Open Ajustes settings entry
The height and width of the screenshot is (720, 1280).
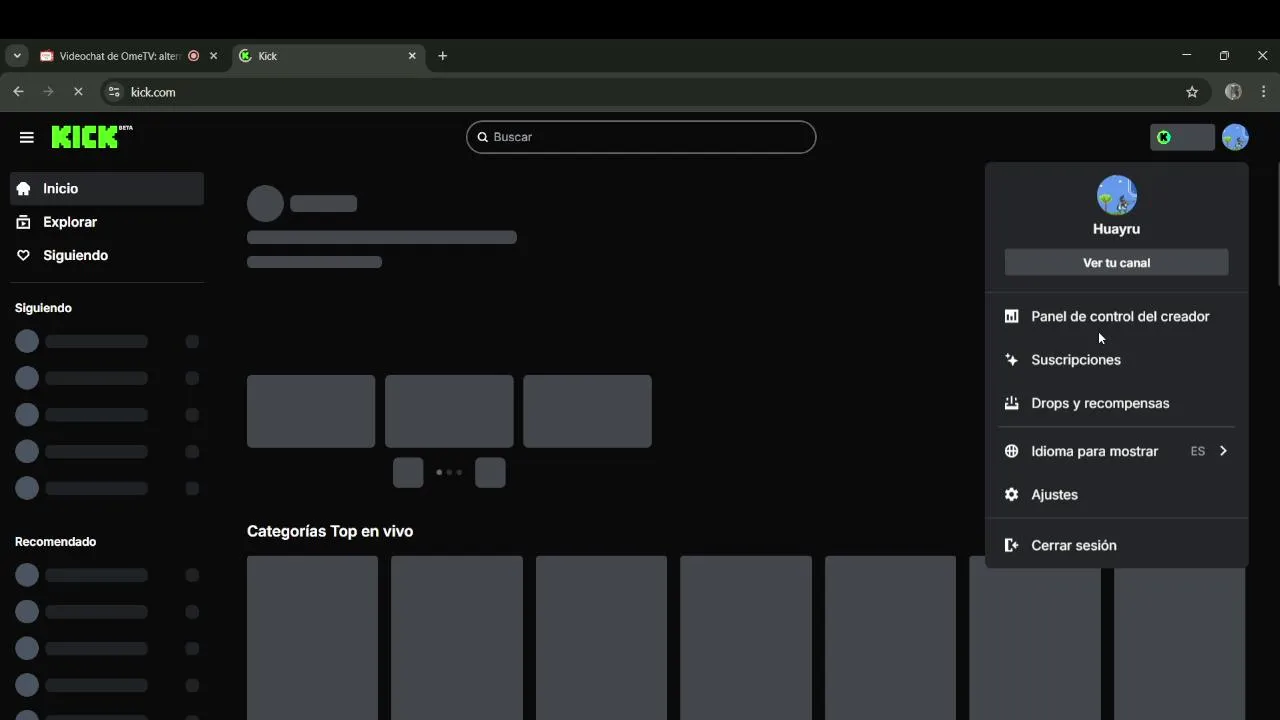click(x=1117, y=495)
